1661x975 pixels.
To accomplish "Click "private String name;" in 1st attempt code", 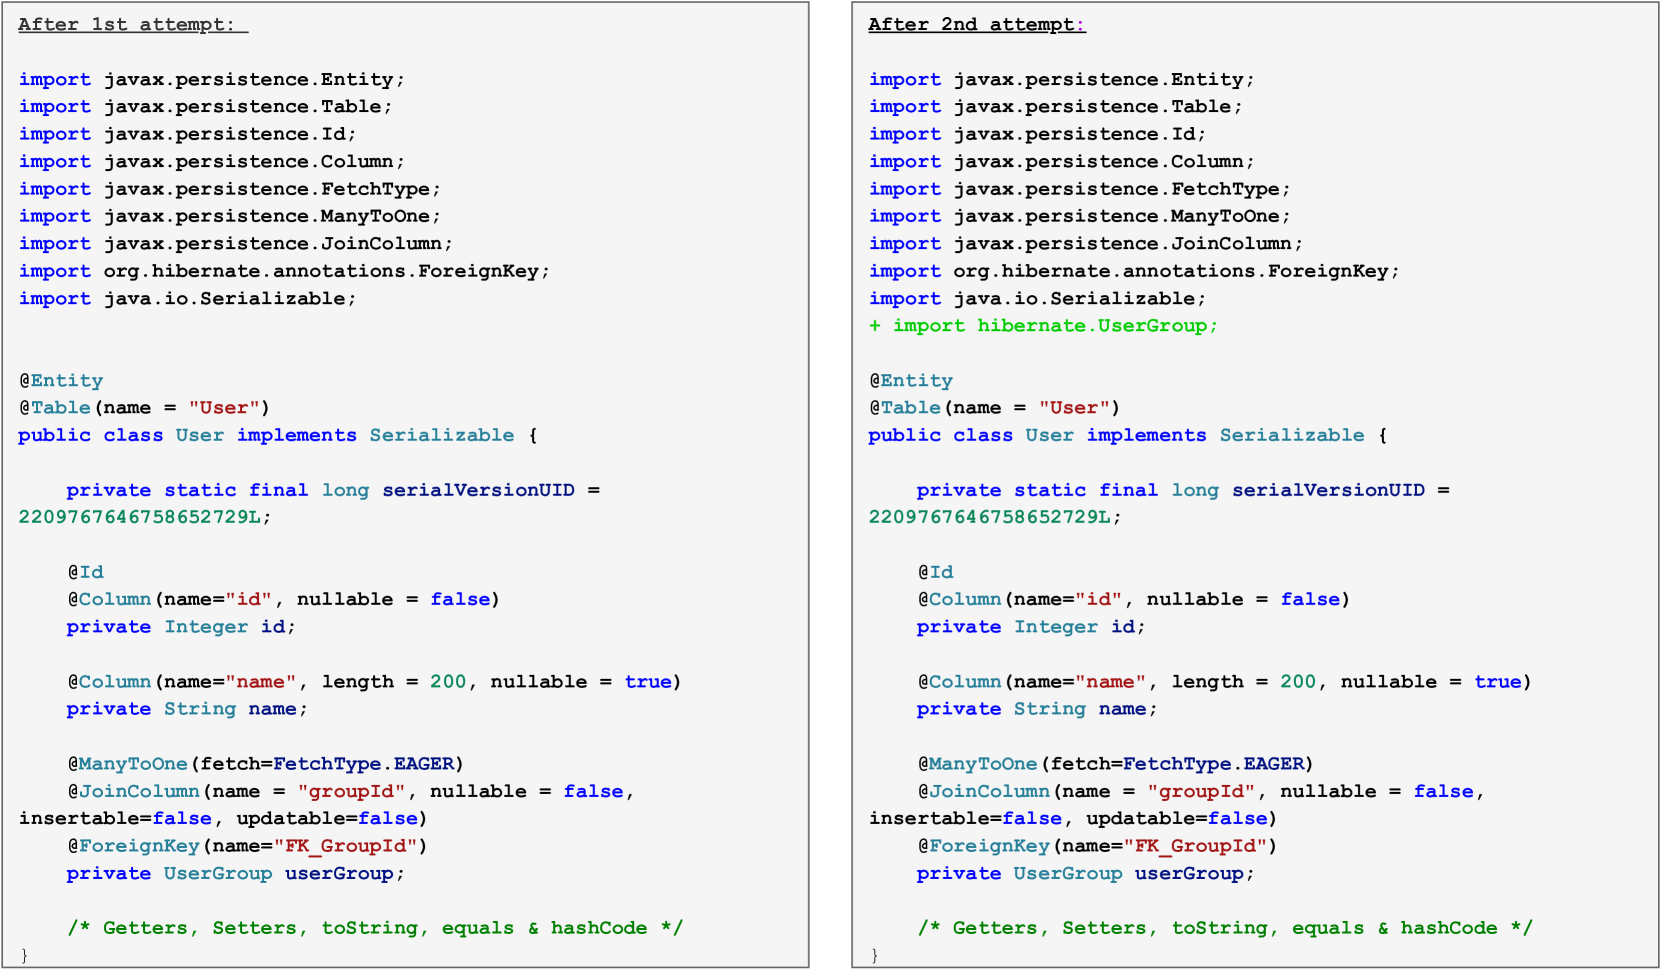I will pyautogui.click(x=188, y=709).
